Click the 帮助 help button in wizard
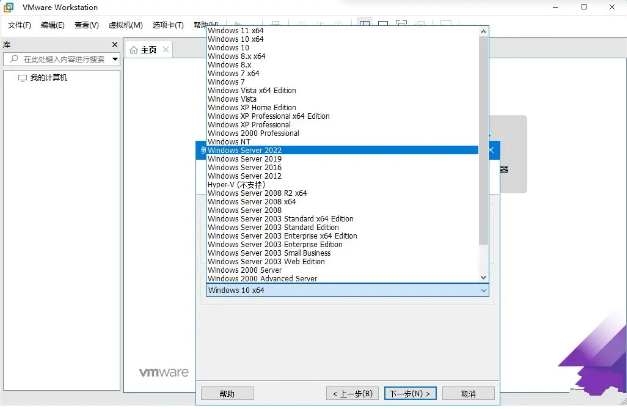The height and width of the screenshot is (409, 627). pyautogui.click(x=227, y=394)
